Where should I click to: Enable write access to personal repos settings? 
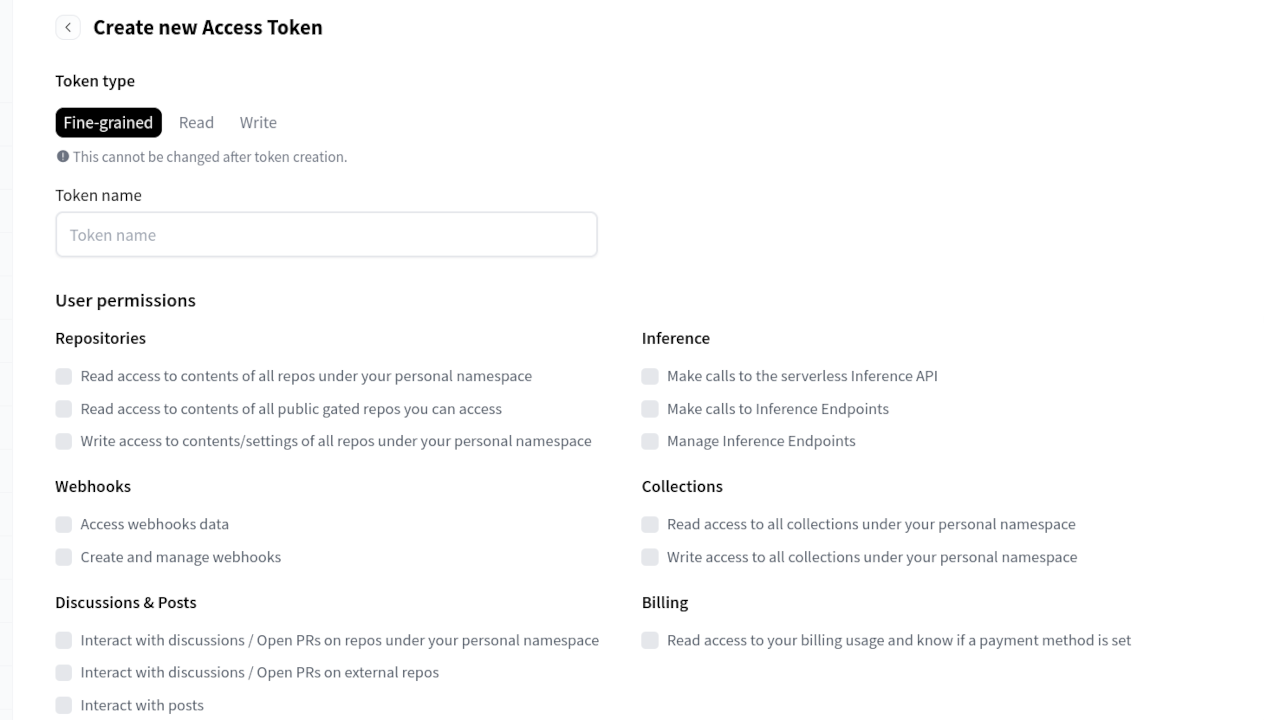click(64, 441)
